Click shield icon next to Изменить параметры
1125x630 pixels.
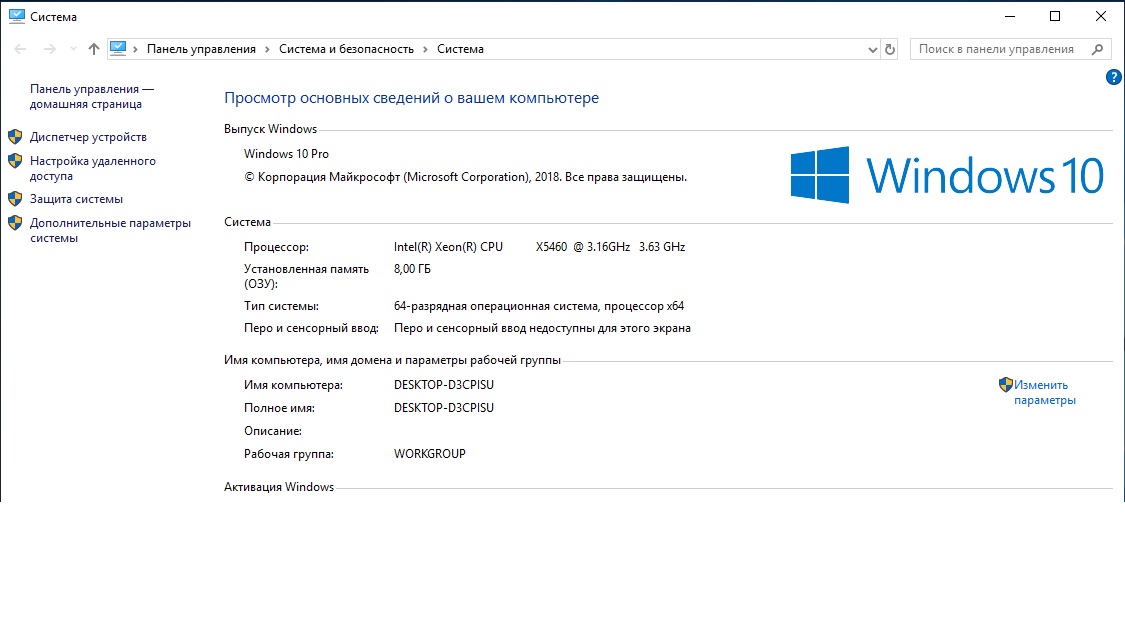coord(1005,385)
